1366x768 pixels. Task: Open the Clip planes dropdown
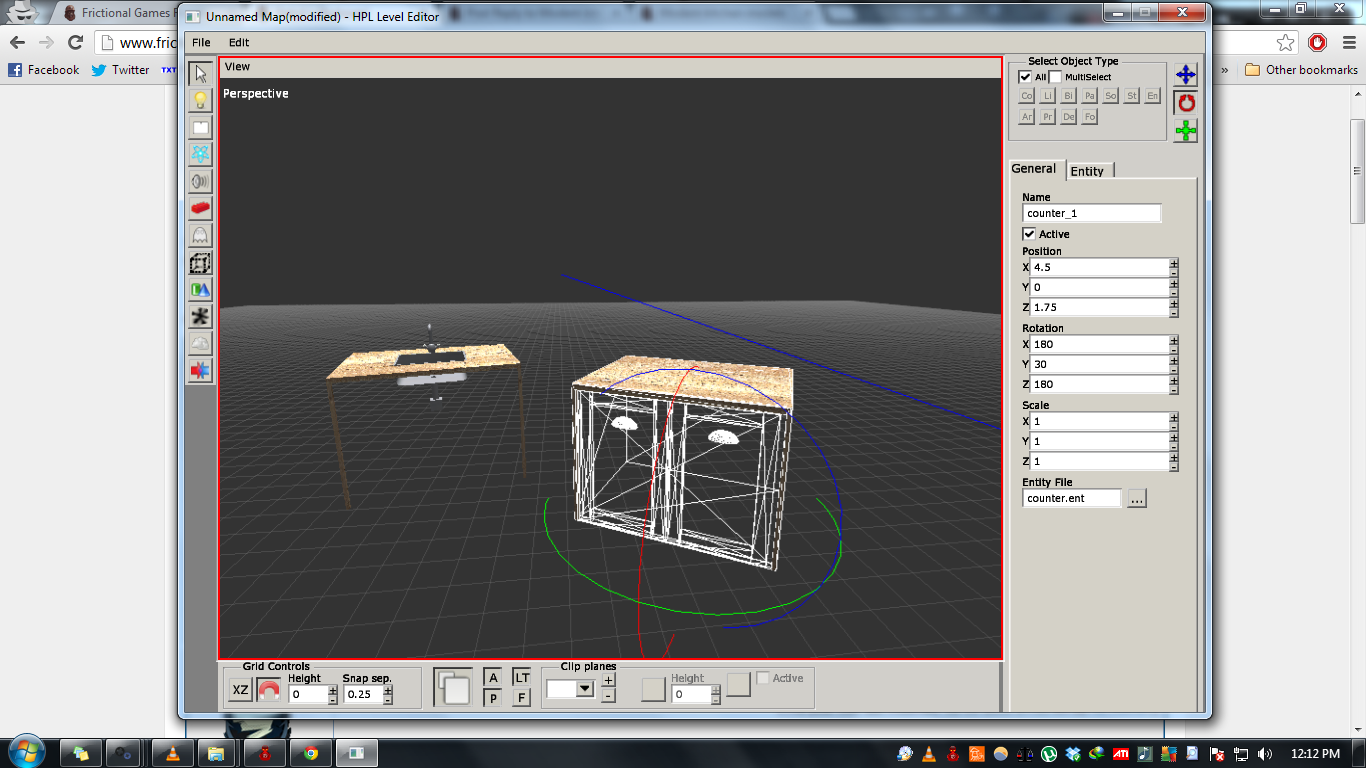point(585,689)
